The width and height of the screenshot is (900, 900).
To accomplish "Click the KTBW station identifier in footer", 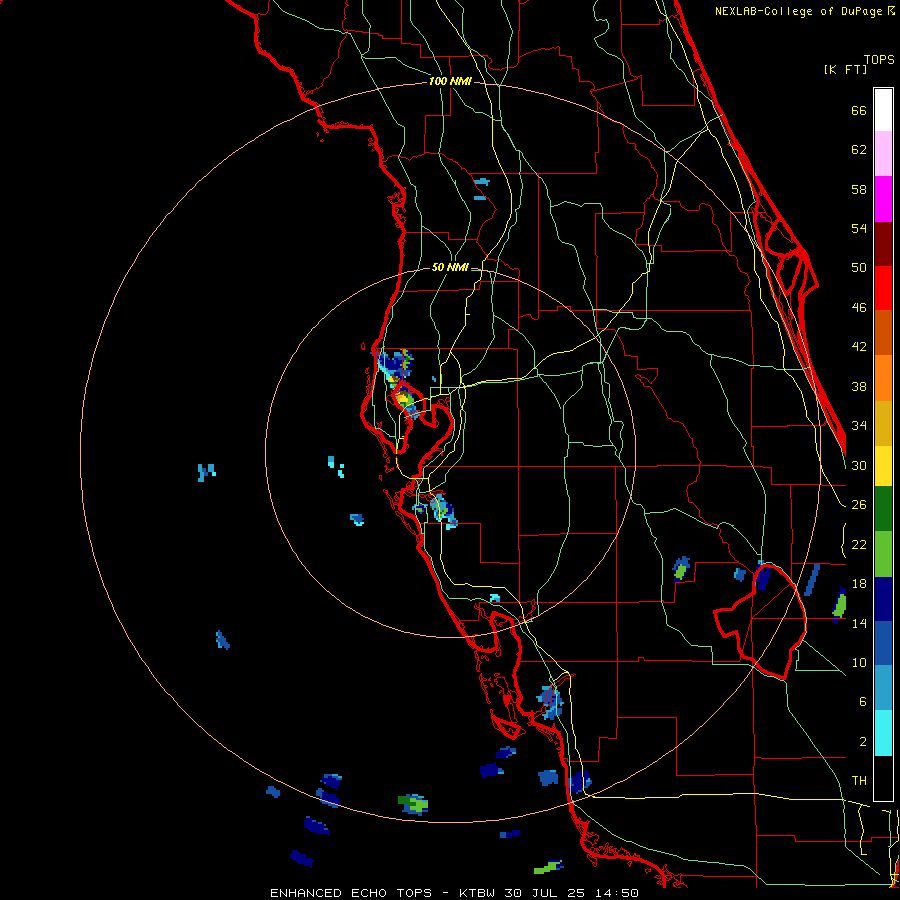I will click(x=477, y=893).
